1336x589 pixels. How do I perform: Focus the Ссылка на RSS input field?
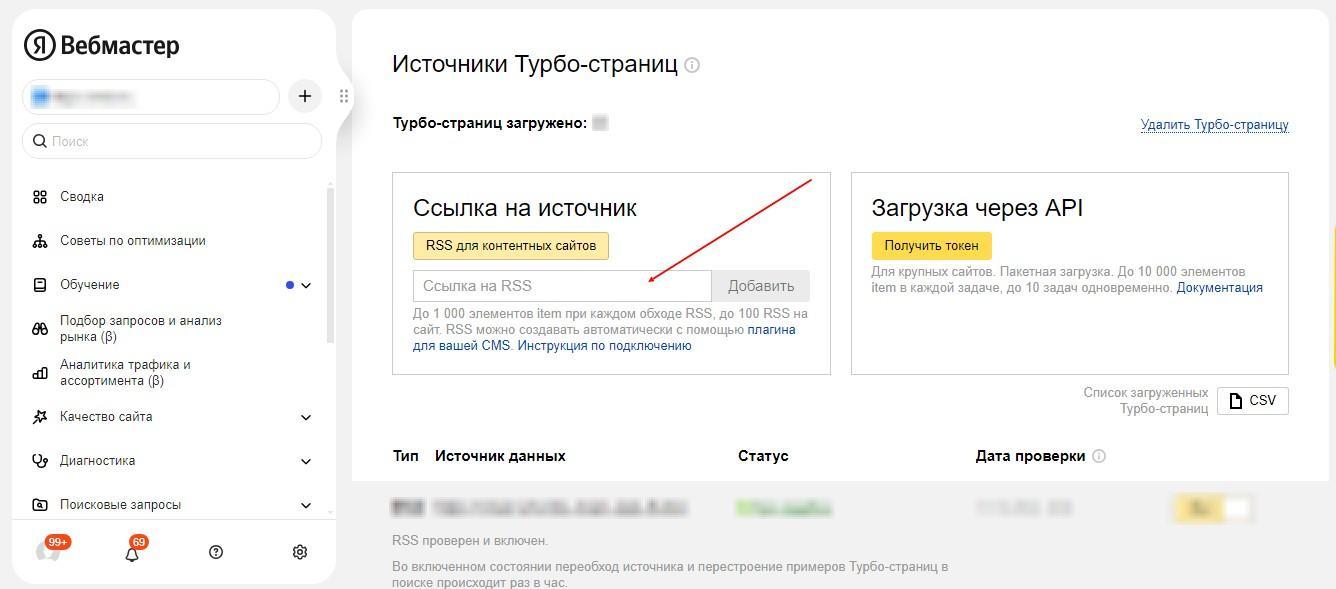click(x=562, y=286)
